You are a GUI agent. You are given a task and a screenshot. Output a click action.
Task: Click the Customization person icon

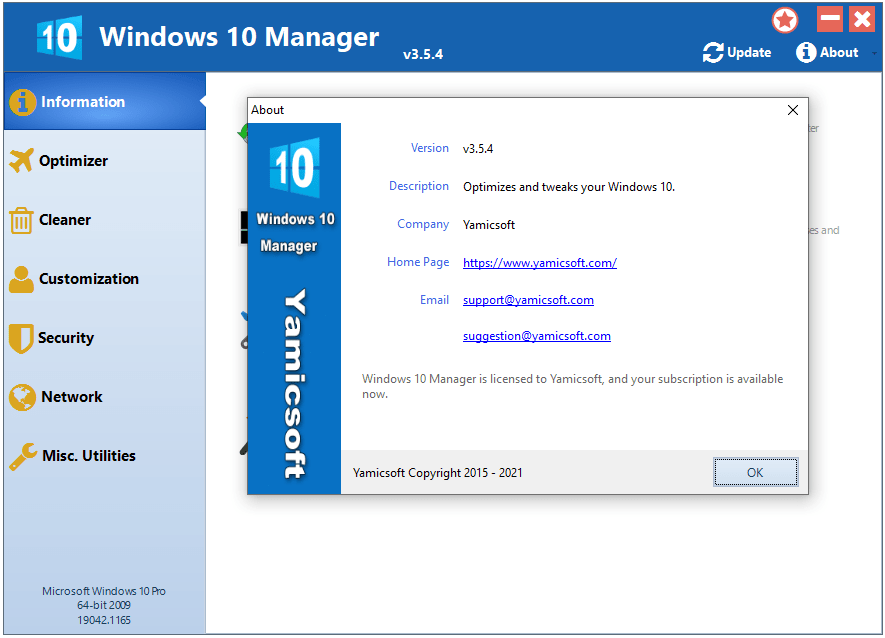pyautogui.click(x=21, y=279)
